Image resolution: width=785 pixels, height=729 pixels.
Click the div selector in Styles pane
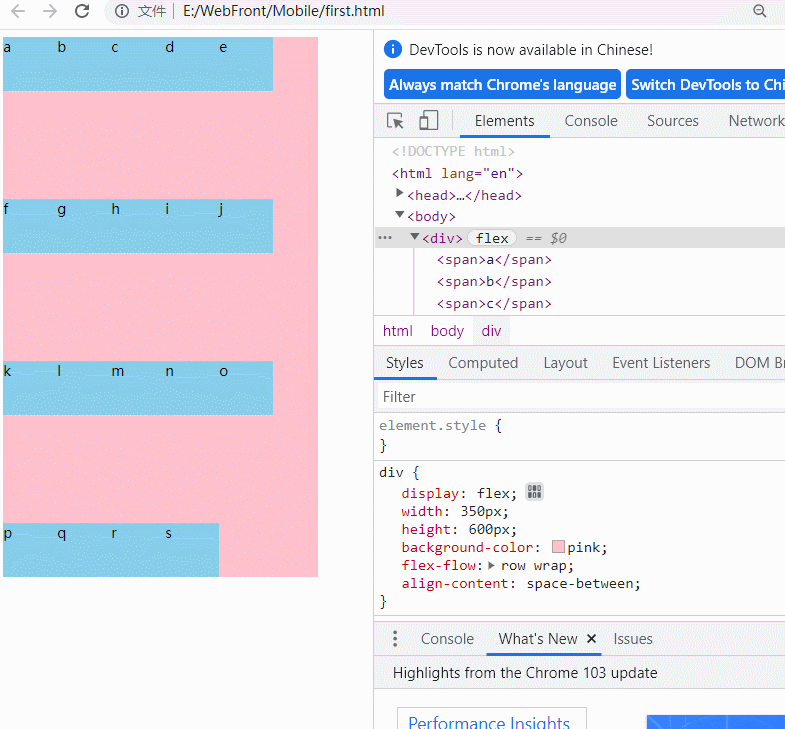point(391,472)
